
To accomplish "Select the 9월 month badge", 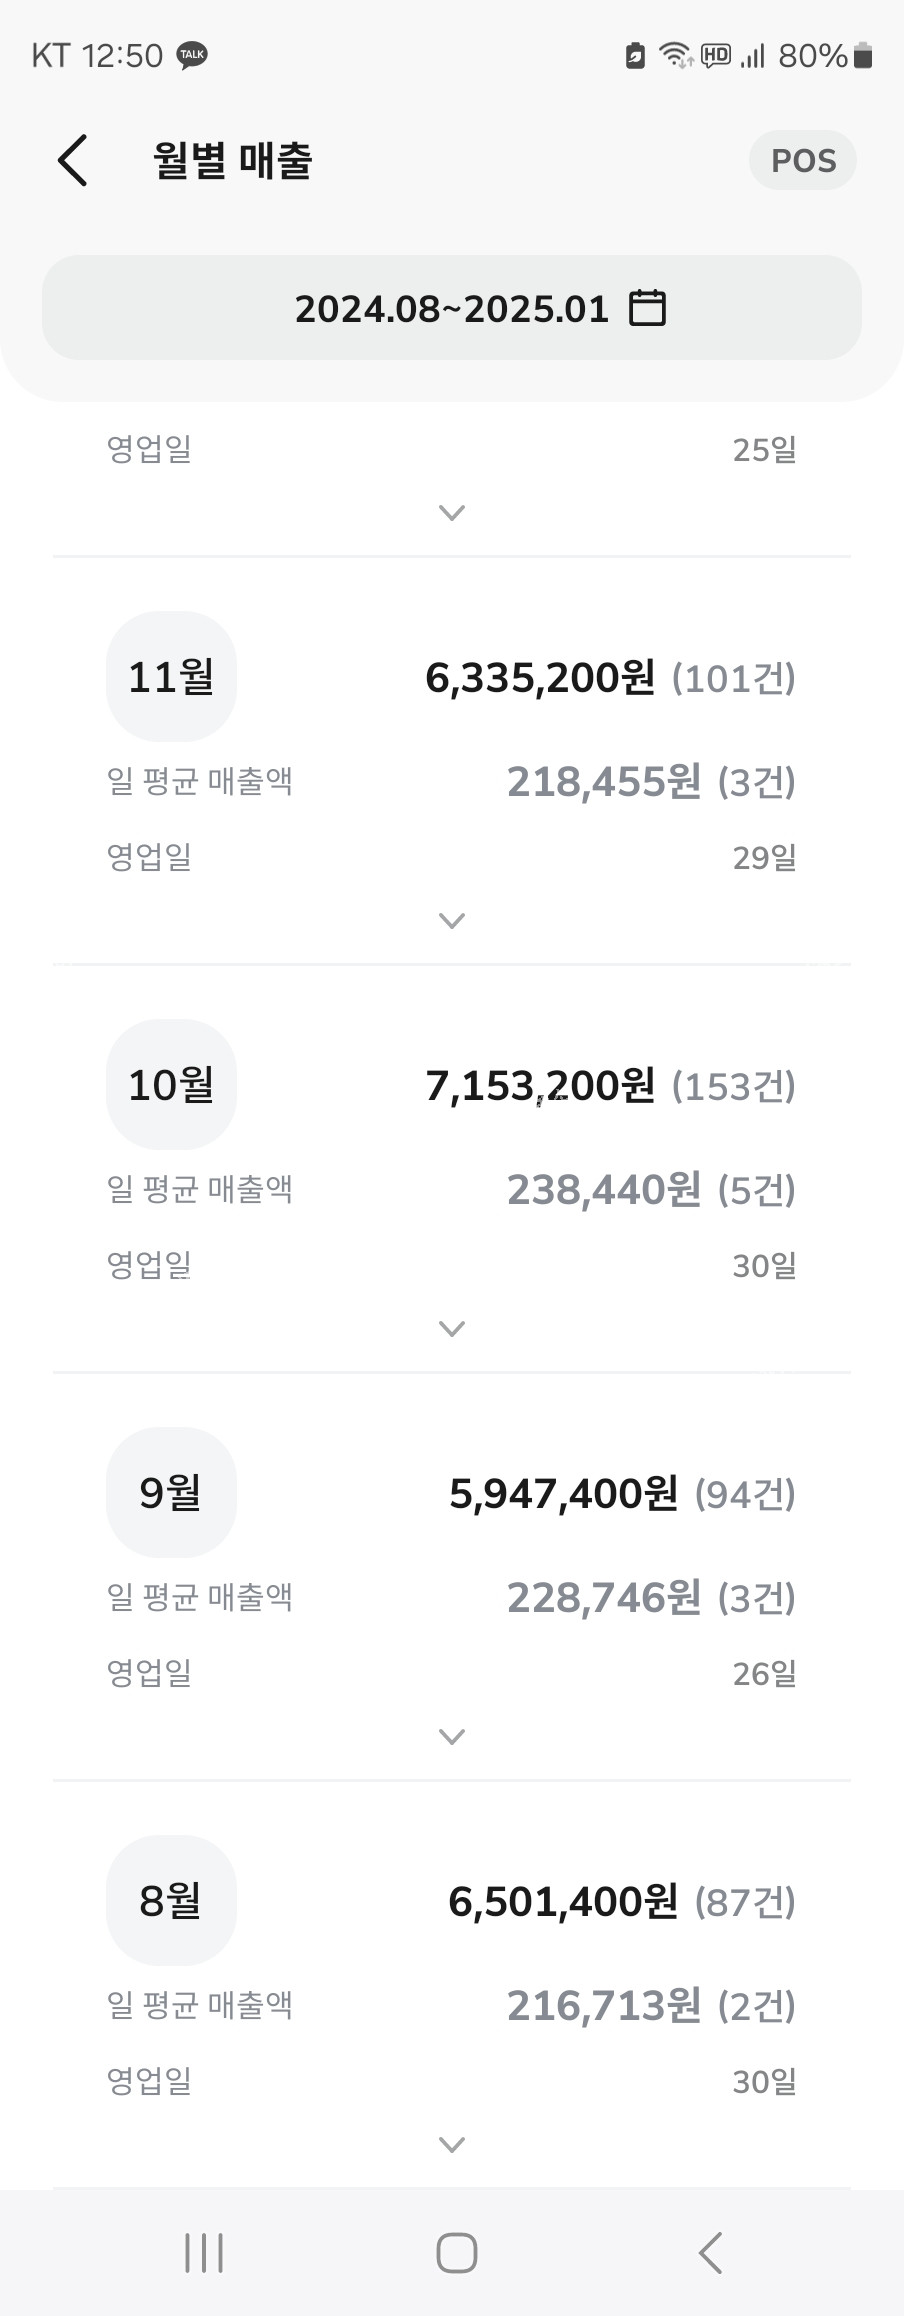I will (171, 1493).
